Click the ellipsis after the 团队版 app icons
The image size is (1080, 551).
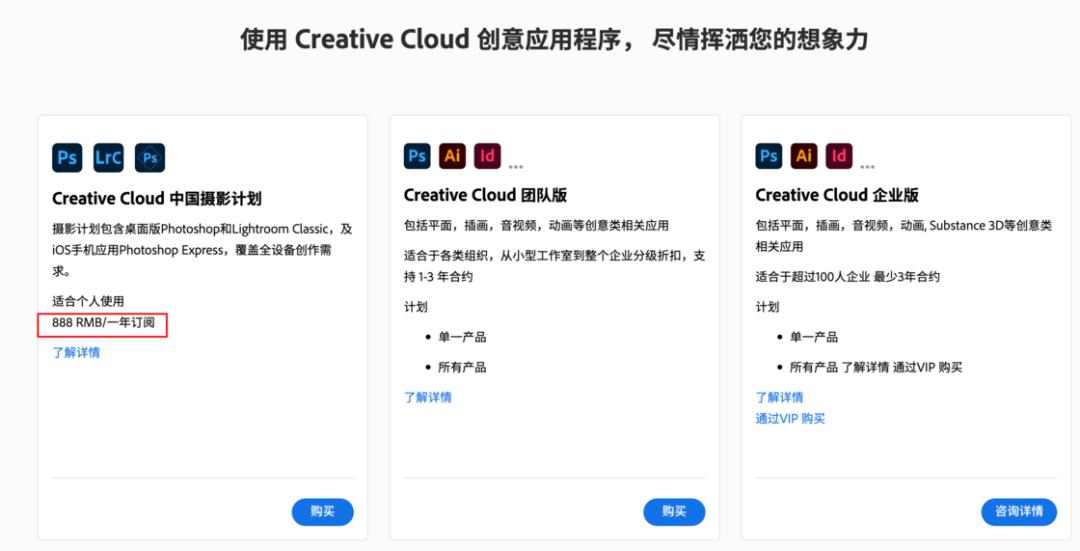coord(516,166)
